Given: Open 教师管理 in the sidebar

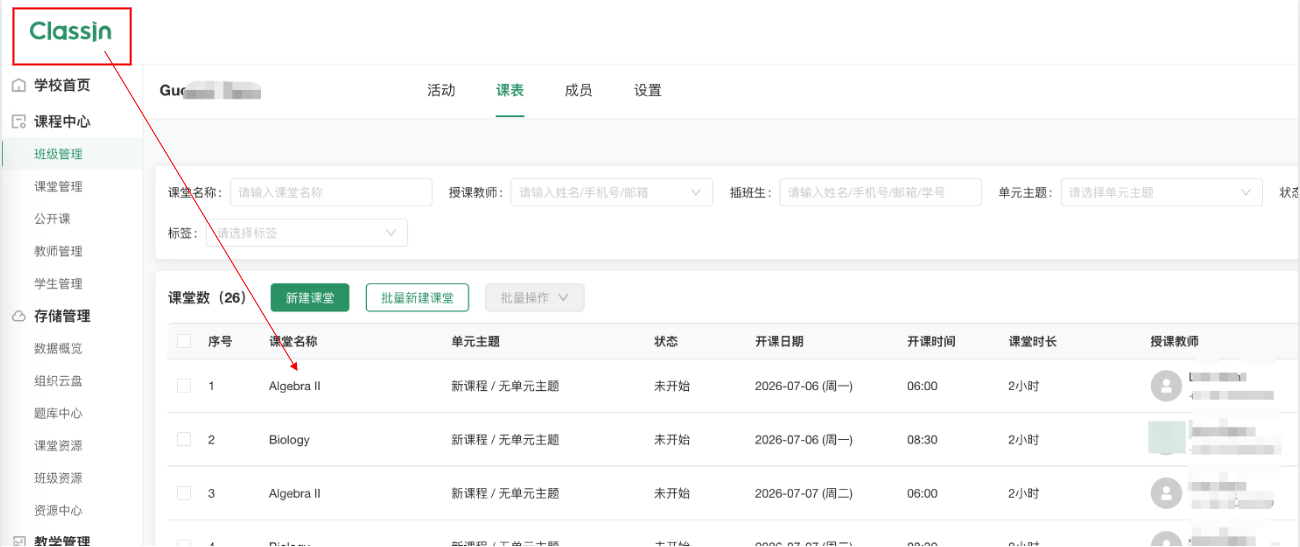Looking at the screenshot, I should [58, 251].
